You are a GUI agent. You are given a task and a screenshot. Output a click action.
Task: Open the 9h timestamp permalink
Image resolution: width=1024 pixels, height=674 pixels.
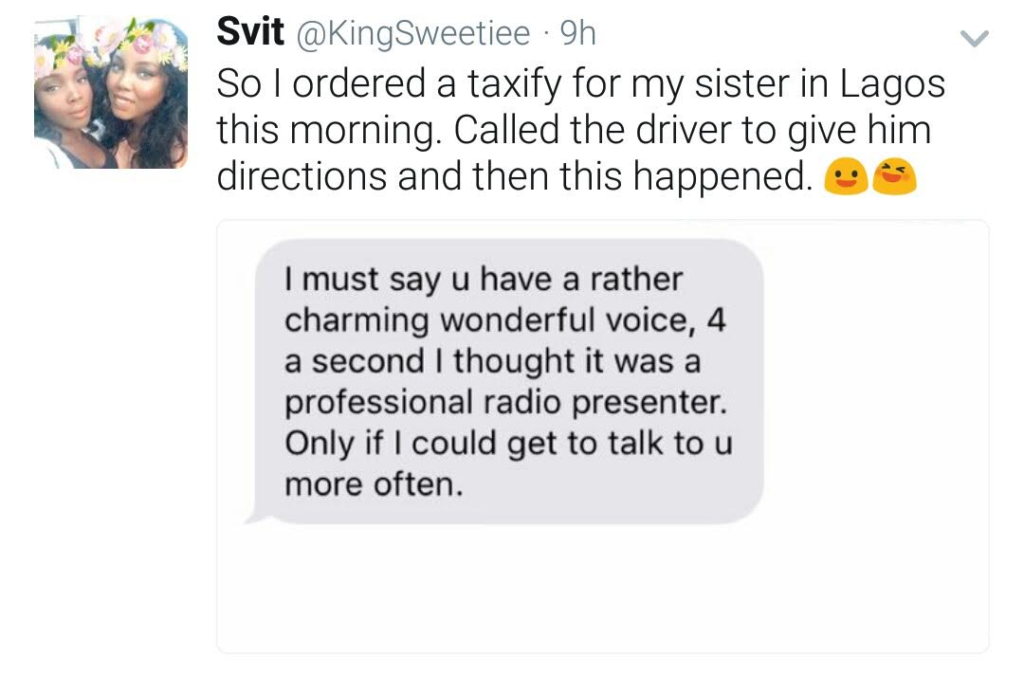tap(579, 33)
